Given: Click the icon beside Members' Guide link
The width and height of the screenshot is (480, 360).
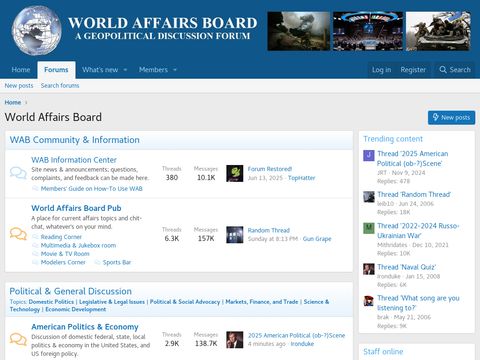Looking at the screenshot, I should point(35,189).
